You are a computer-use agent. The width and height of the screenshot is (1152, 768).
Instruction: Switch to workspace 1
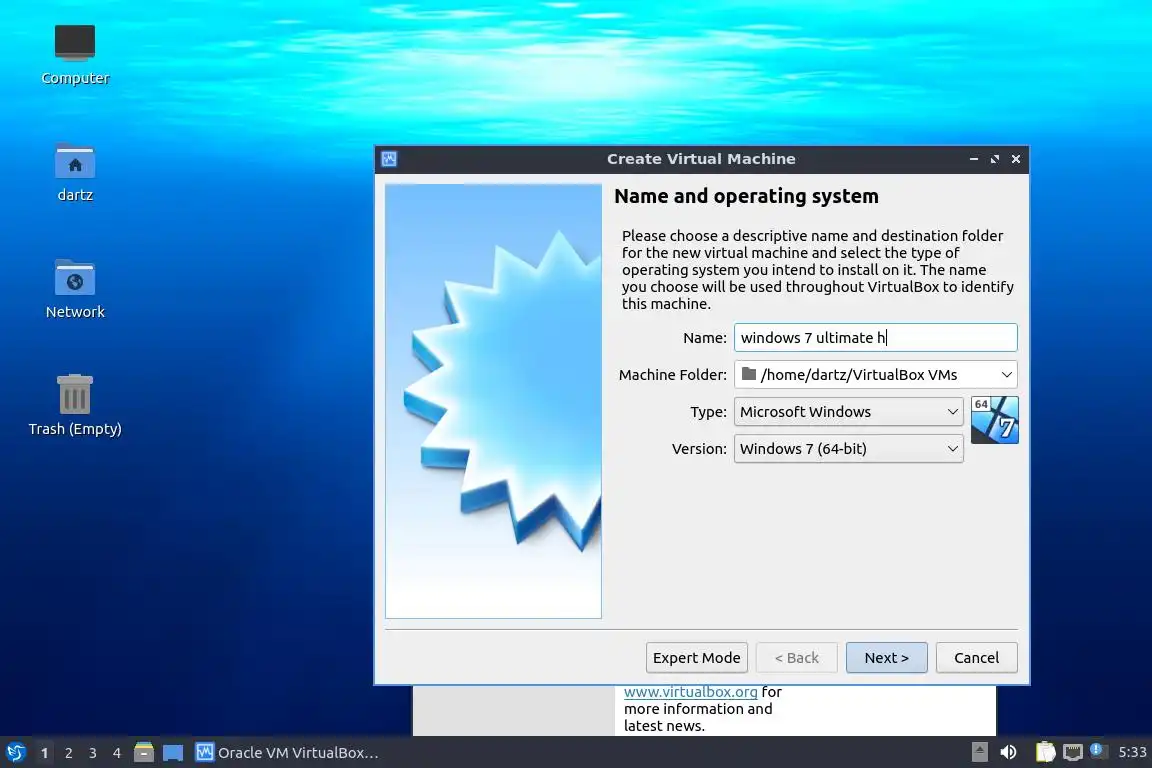45,753
